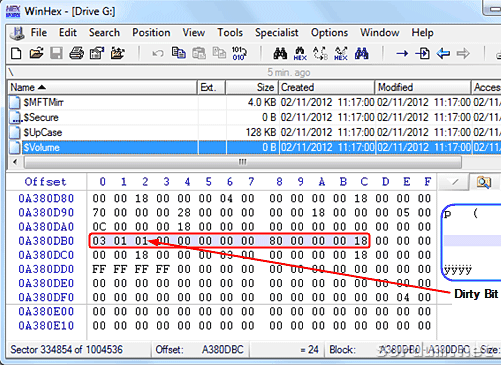Open Modify Data with the 101/010 icon

click(239, 53)
